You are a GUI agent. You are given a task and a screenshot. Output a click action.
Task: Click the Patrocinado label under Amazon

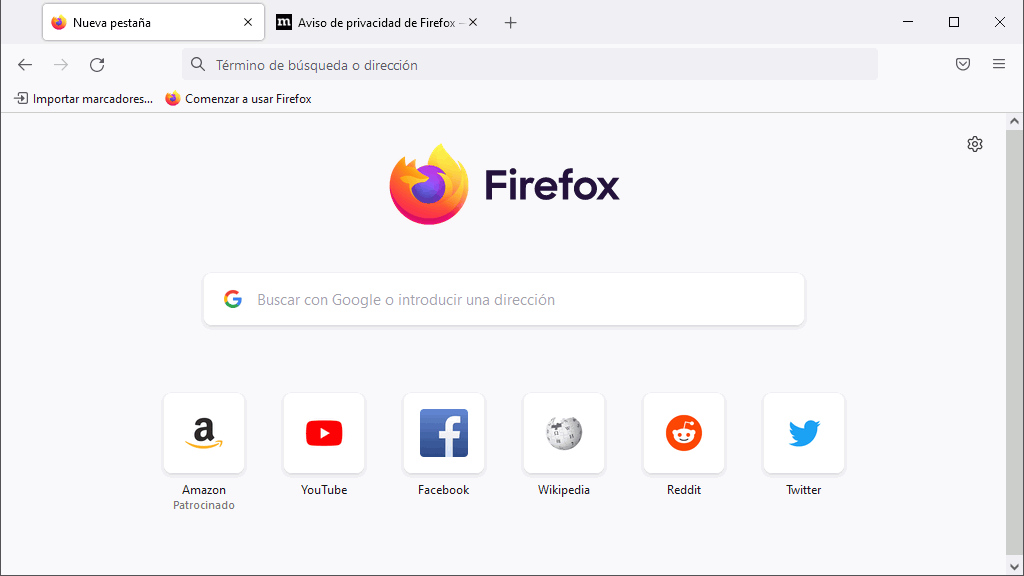pos(204,505)
